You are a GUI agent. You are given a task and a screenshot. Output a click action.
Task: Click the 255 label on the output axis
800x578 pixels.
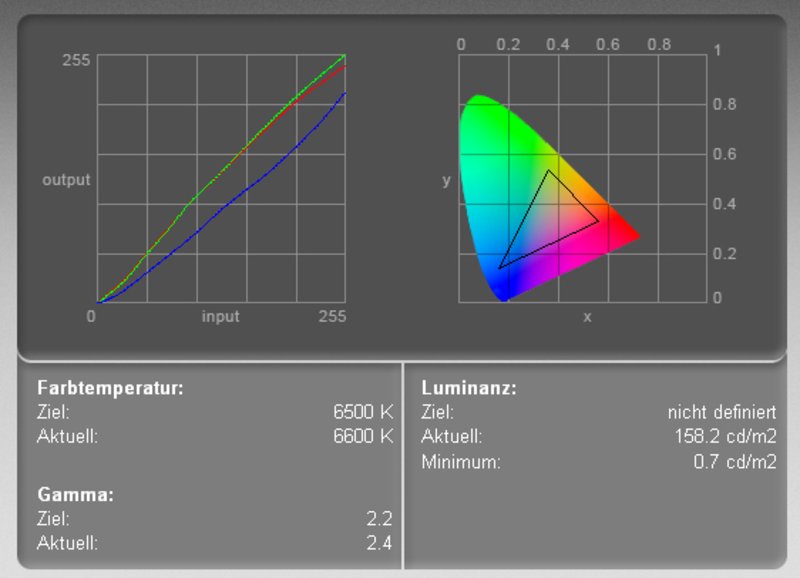[76, 60]
